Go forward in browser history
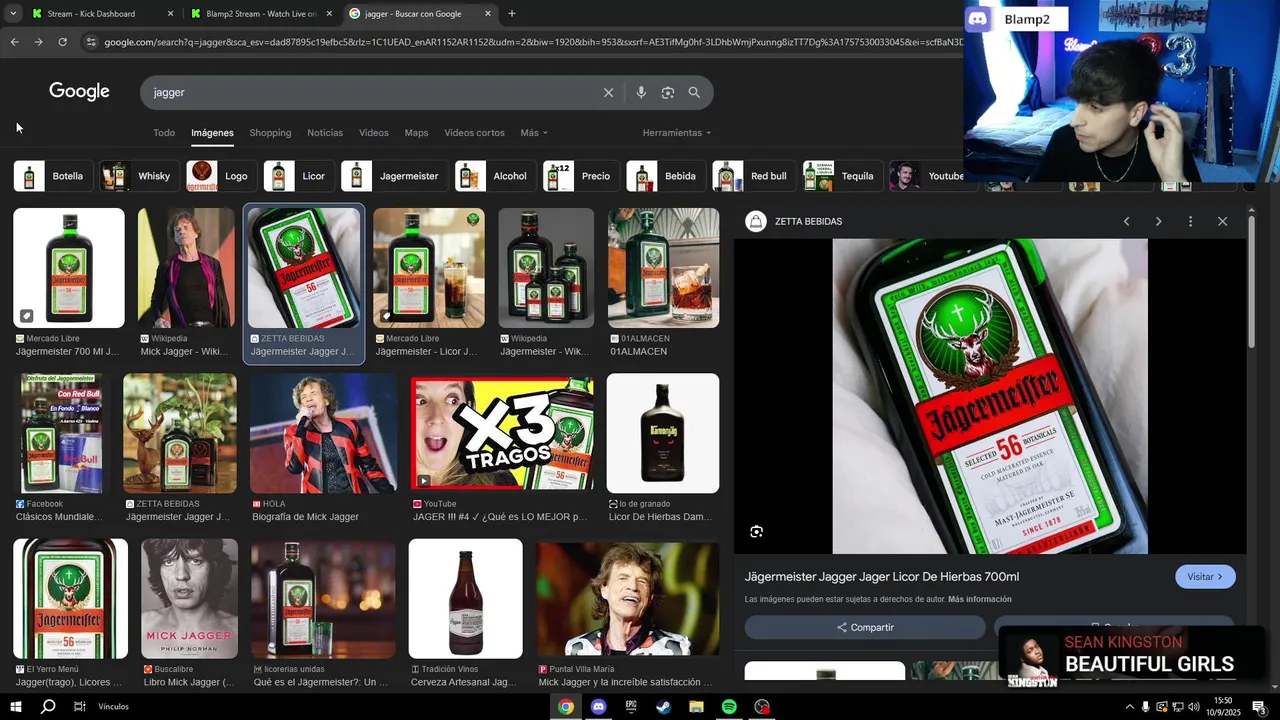The image size is (1280, 720). (x=38, y=42)
